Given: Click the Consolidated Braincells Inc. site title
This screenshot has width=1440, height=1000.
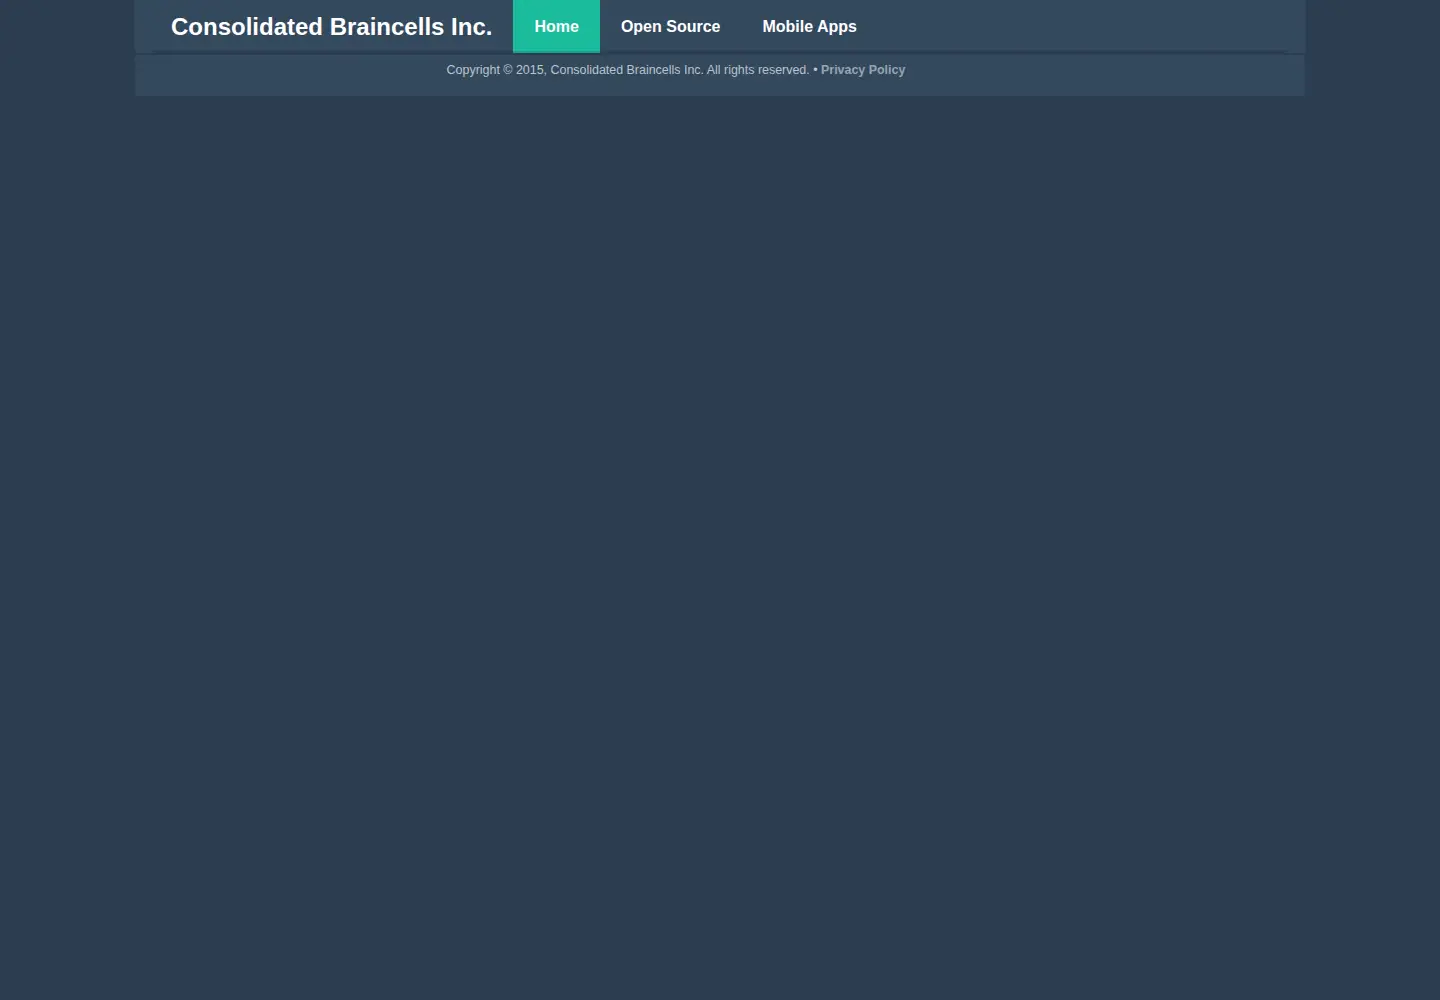Looking at the screenshot, I should [331, 27].
